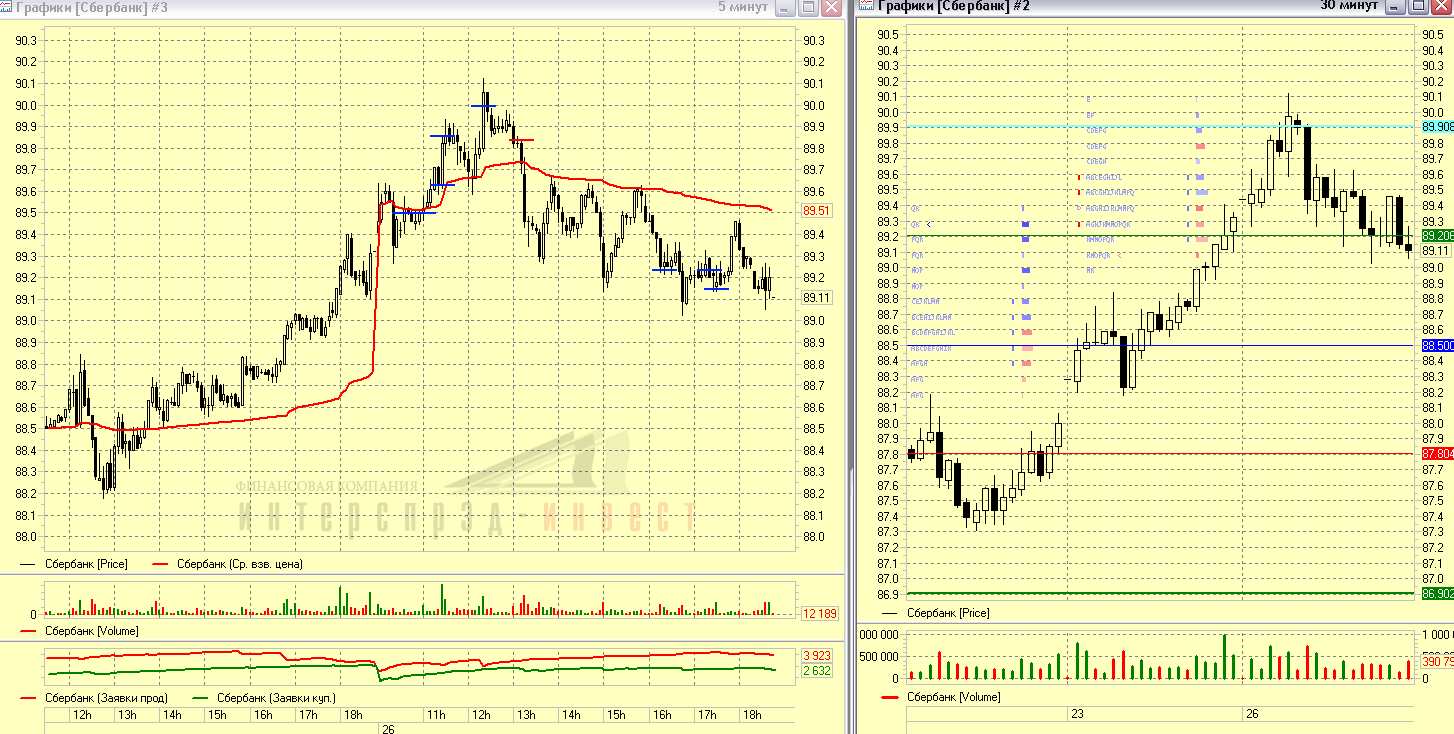Click the red 89.51 average price label

pyautogui.click(x=816, y=211)
